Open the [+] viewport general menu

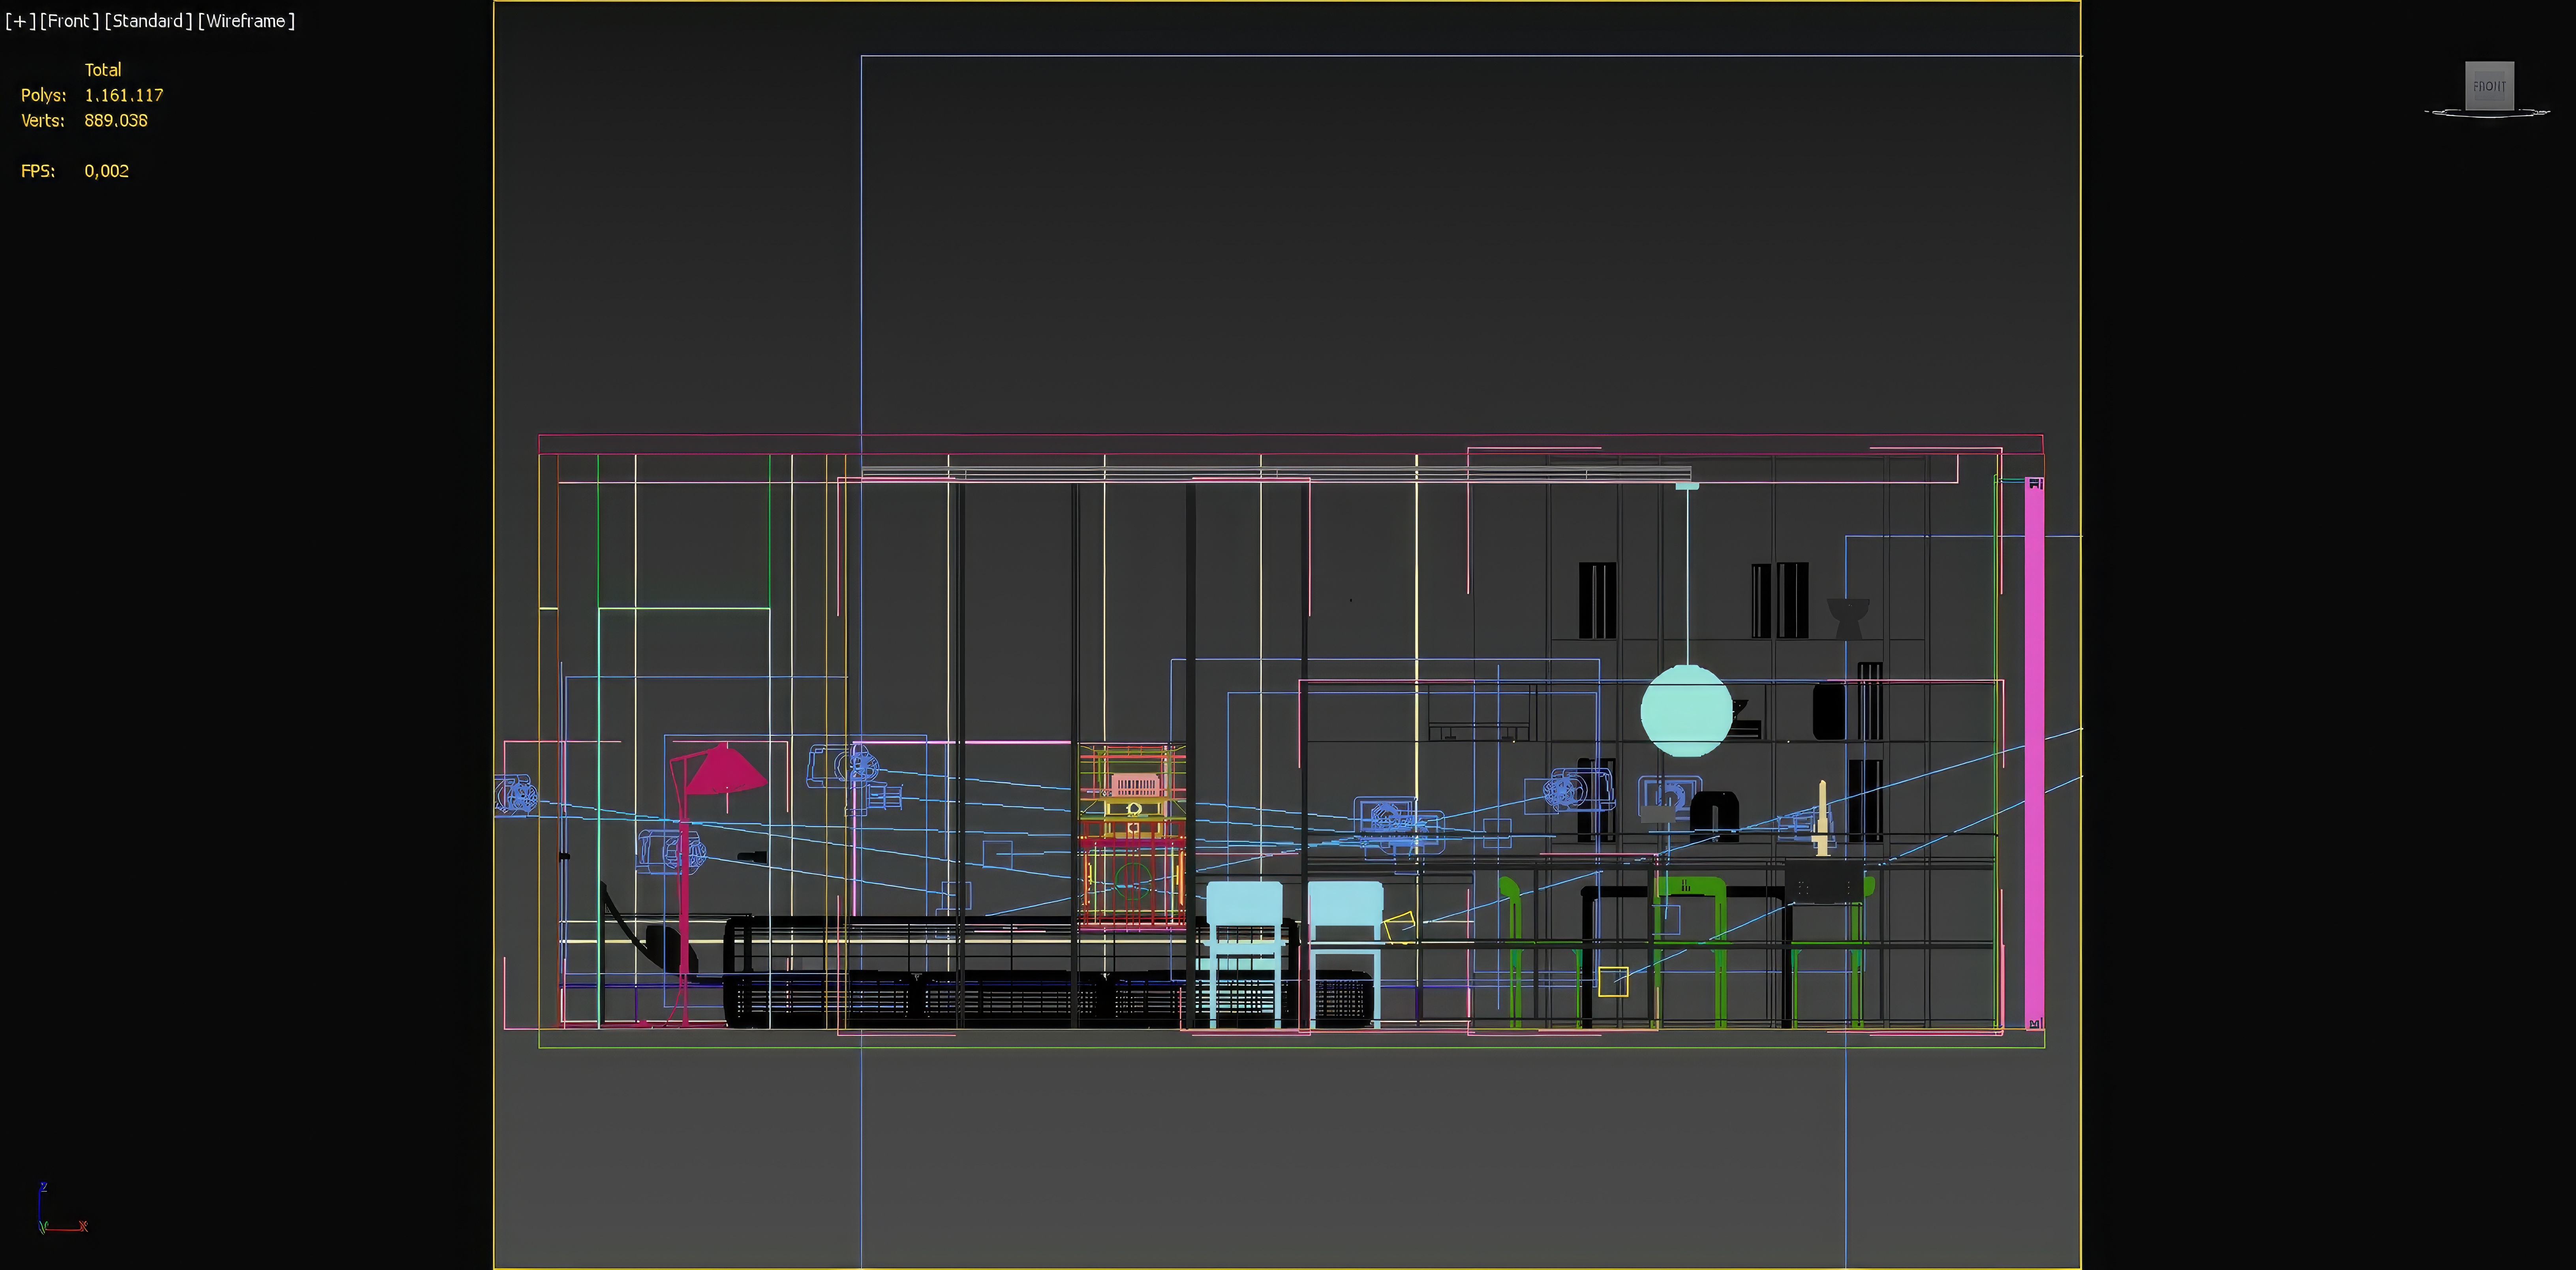click(20, 21)
